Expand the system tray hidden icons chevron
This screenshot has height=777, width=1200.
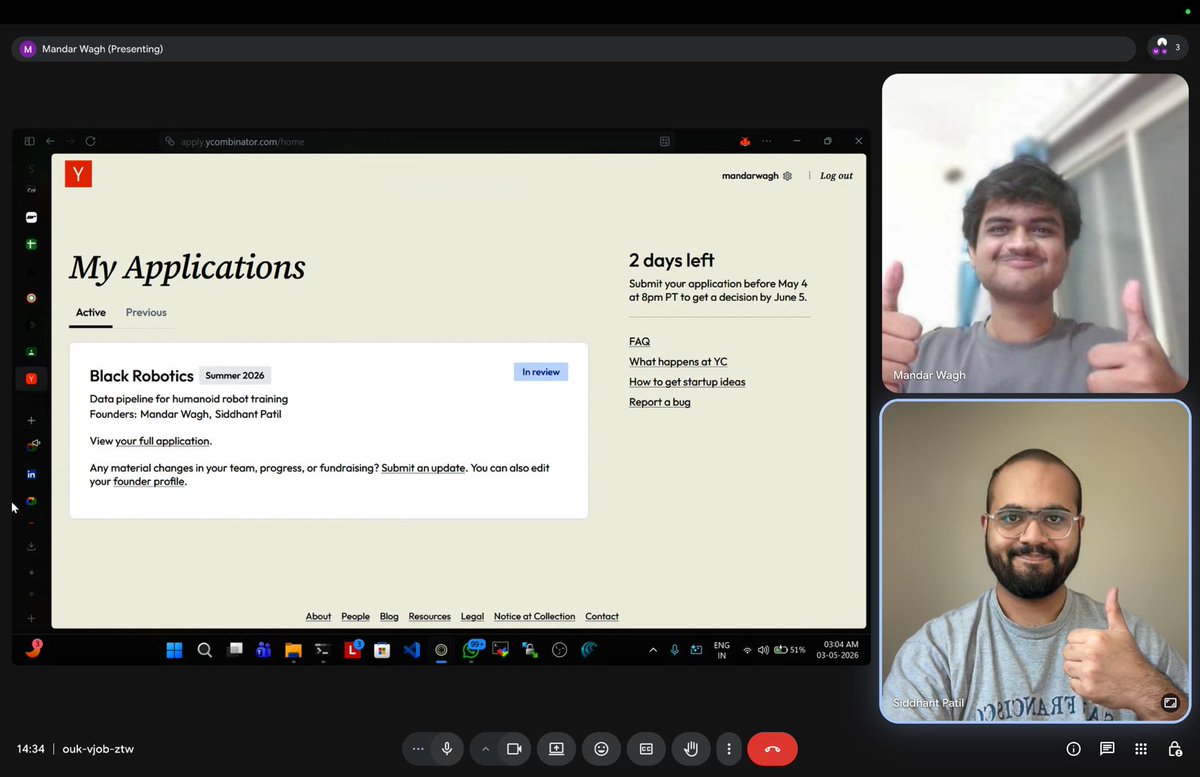[653, 650]
